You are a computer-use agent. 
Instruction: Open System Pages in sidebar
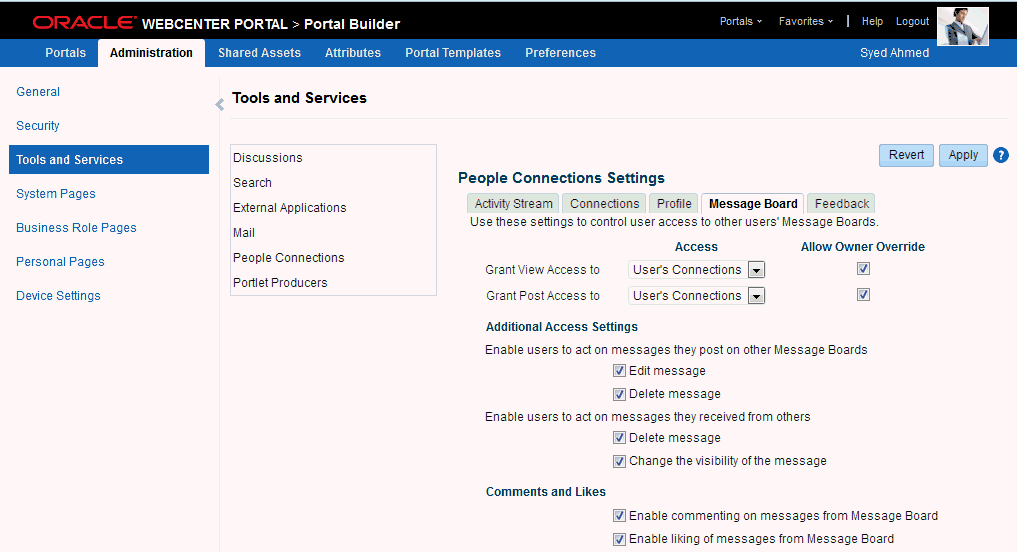coord(56,194)
